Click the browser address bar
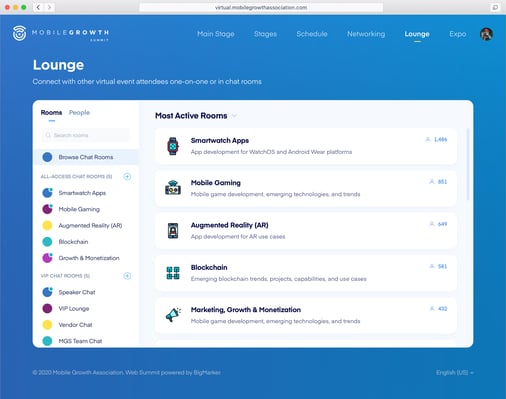Screen dimensions: 506x399 pos(261,7)
